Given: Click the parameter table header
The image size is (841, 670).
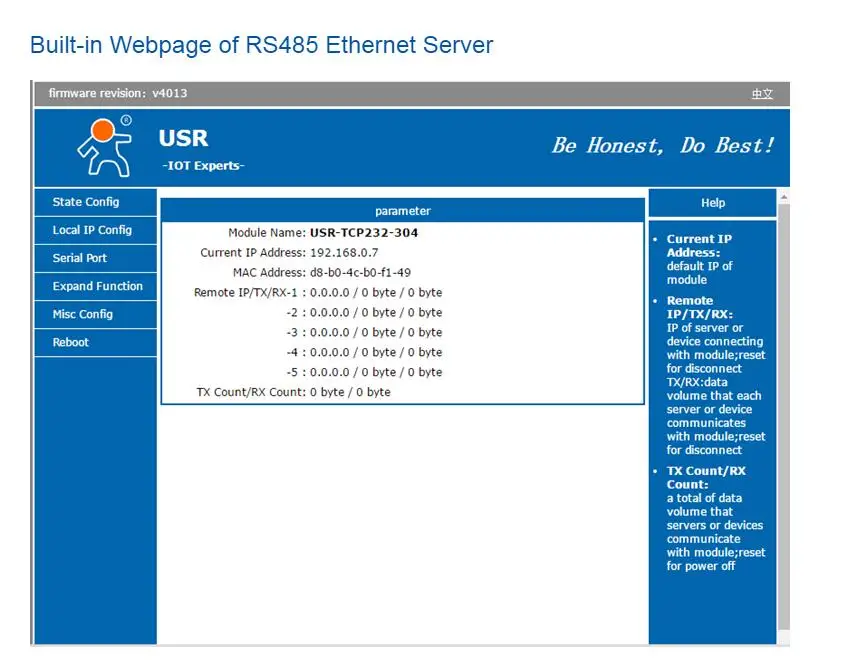Looking at the screenshot, I should click(x=402, y=211).
